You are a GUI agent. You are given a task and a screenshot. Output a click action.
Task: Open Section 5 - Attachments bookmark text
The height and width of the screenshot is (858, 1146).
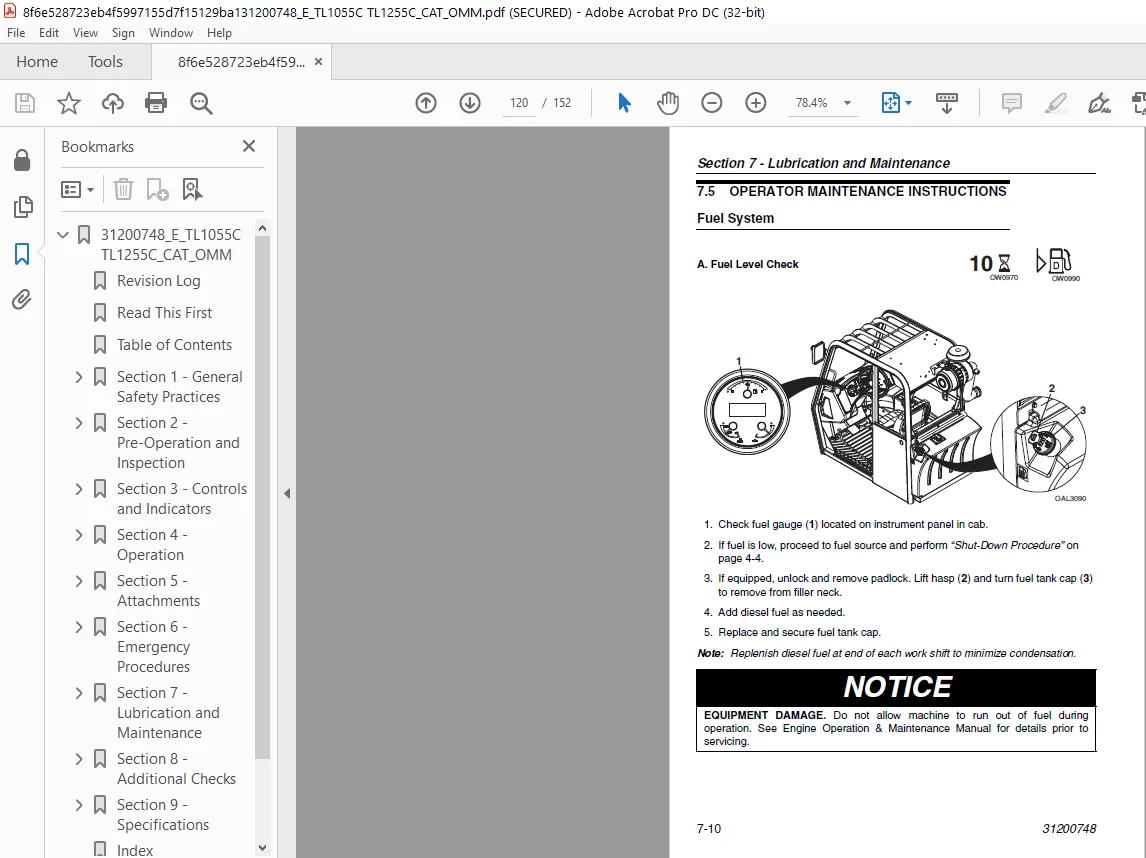pos(159,591)
